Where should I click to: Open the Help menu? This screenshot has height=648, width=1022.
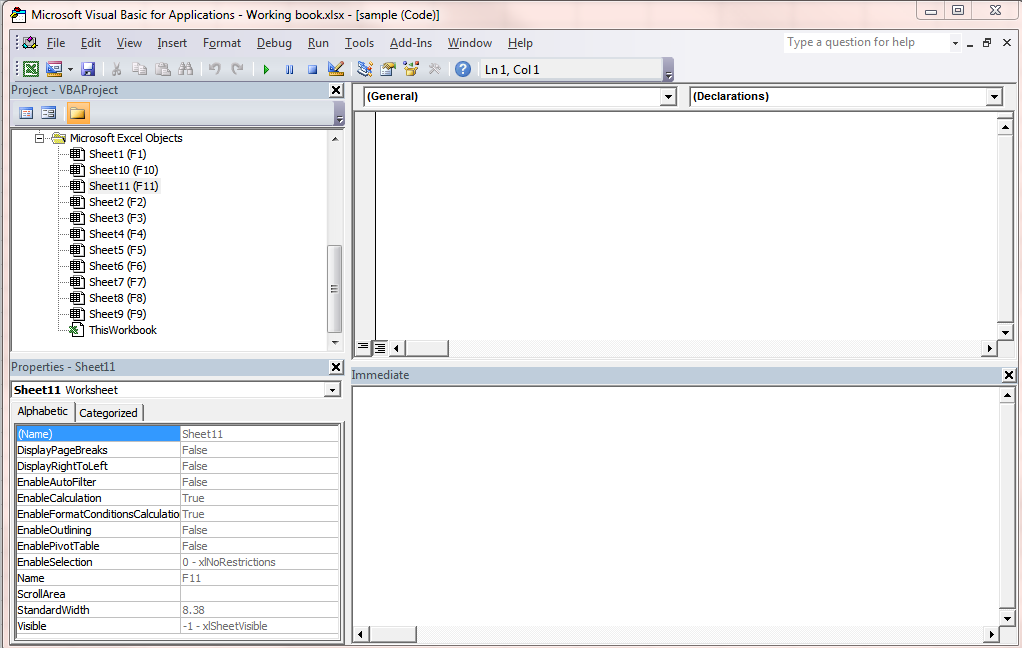coord(520,43)
